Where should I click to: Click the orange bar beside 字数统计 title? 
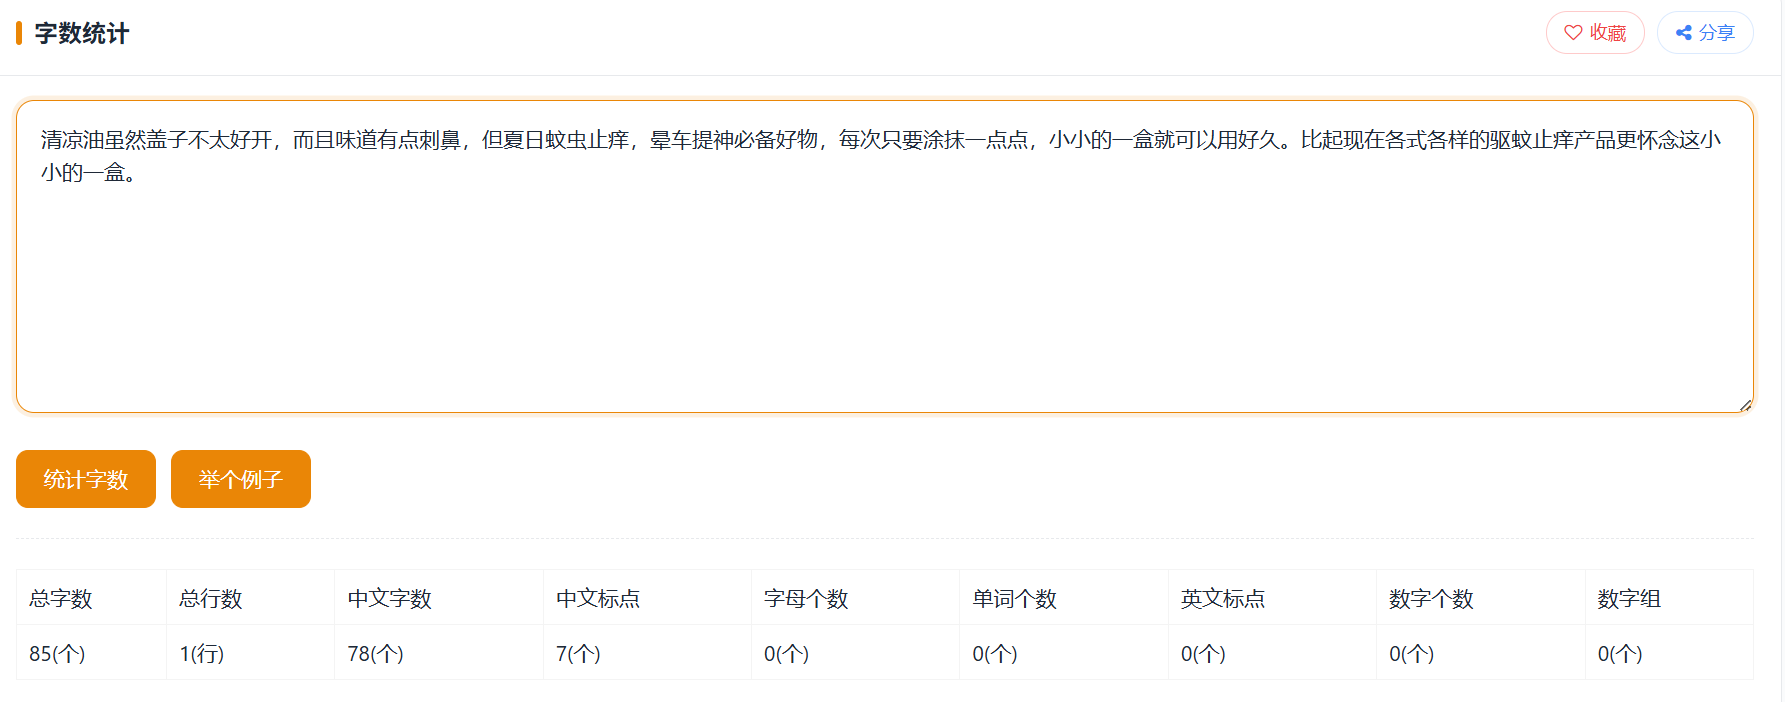tap(19, 33)
